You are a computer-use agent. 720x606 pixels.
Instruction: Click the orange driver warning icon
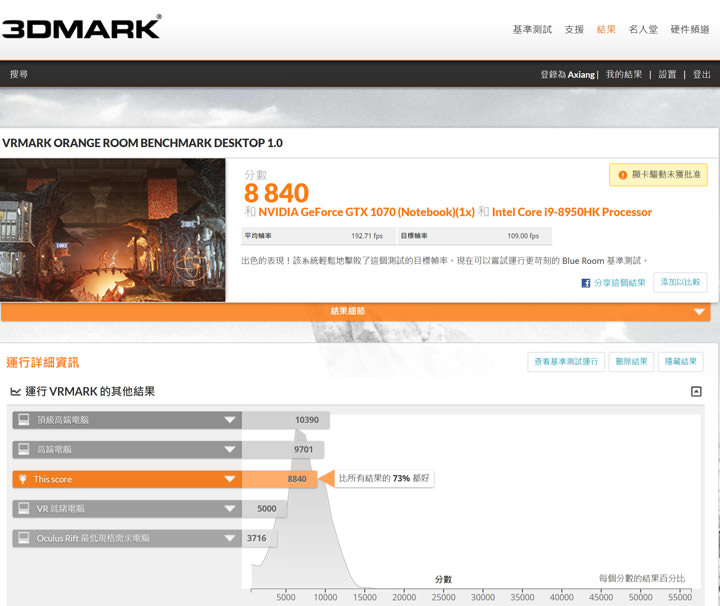click(x=623, y=175)
